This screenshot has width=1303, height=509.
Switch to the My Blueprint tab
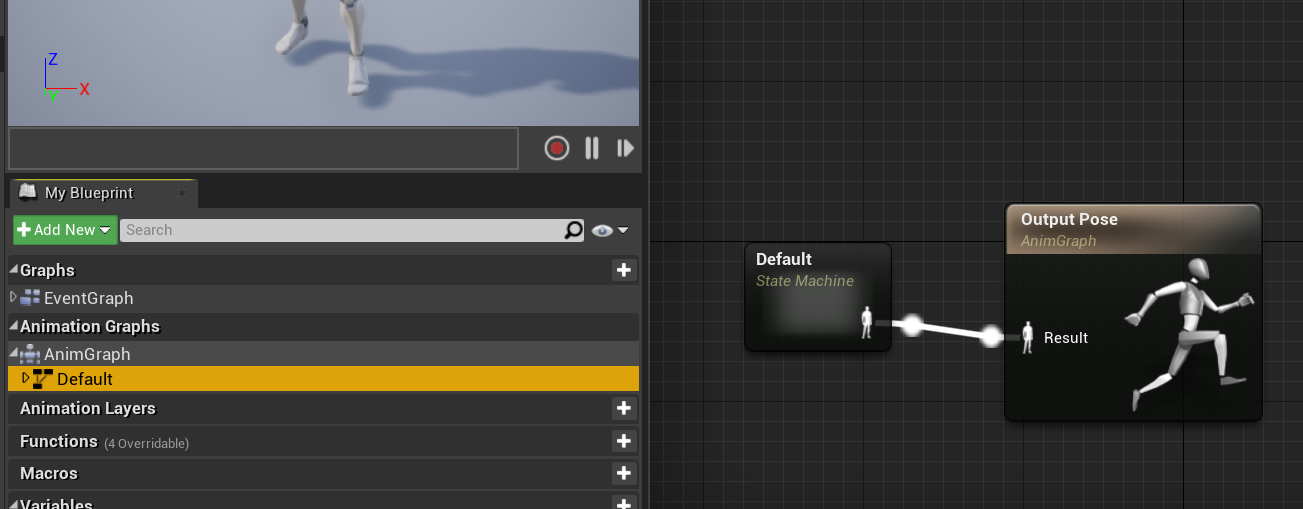tap(102, 193)
